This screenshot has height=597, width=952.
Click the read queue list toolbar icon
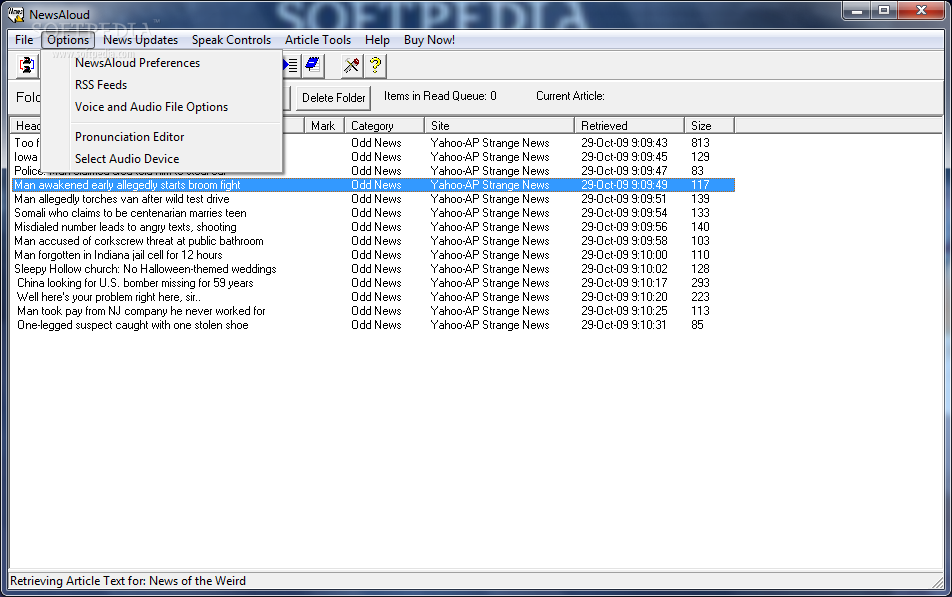click(x=291, y=65)
